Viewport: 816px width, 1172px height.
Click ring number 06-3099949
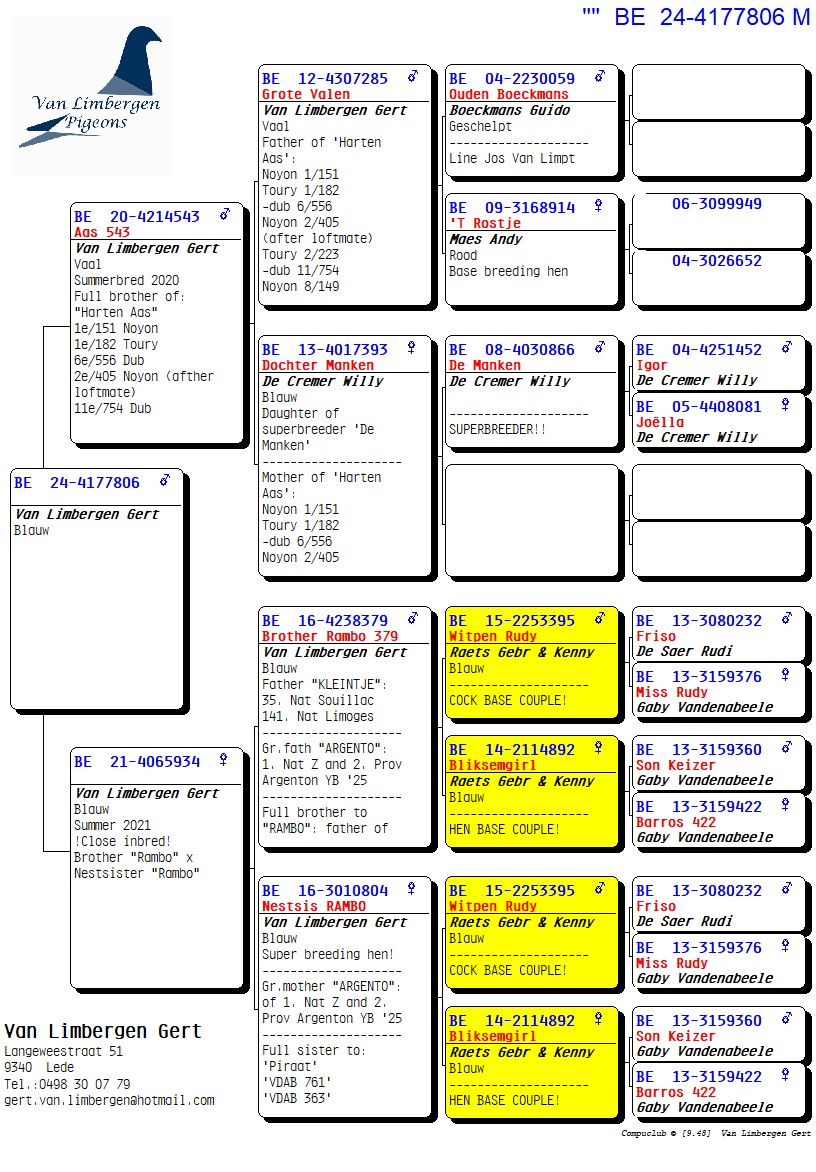coord(716,204)
